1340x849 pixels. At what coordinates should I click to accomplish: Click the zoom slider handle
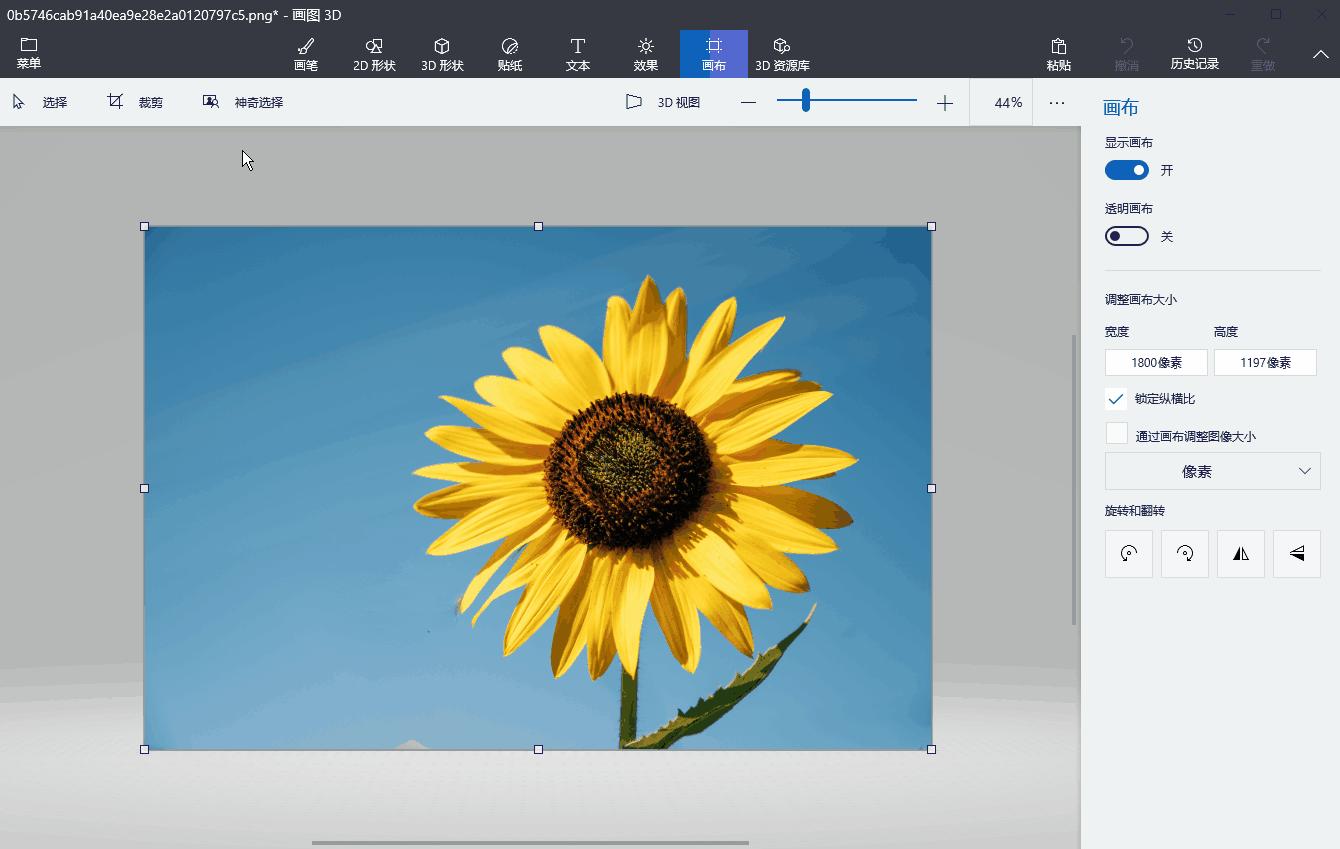[806, 100]
